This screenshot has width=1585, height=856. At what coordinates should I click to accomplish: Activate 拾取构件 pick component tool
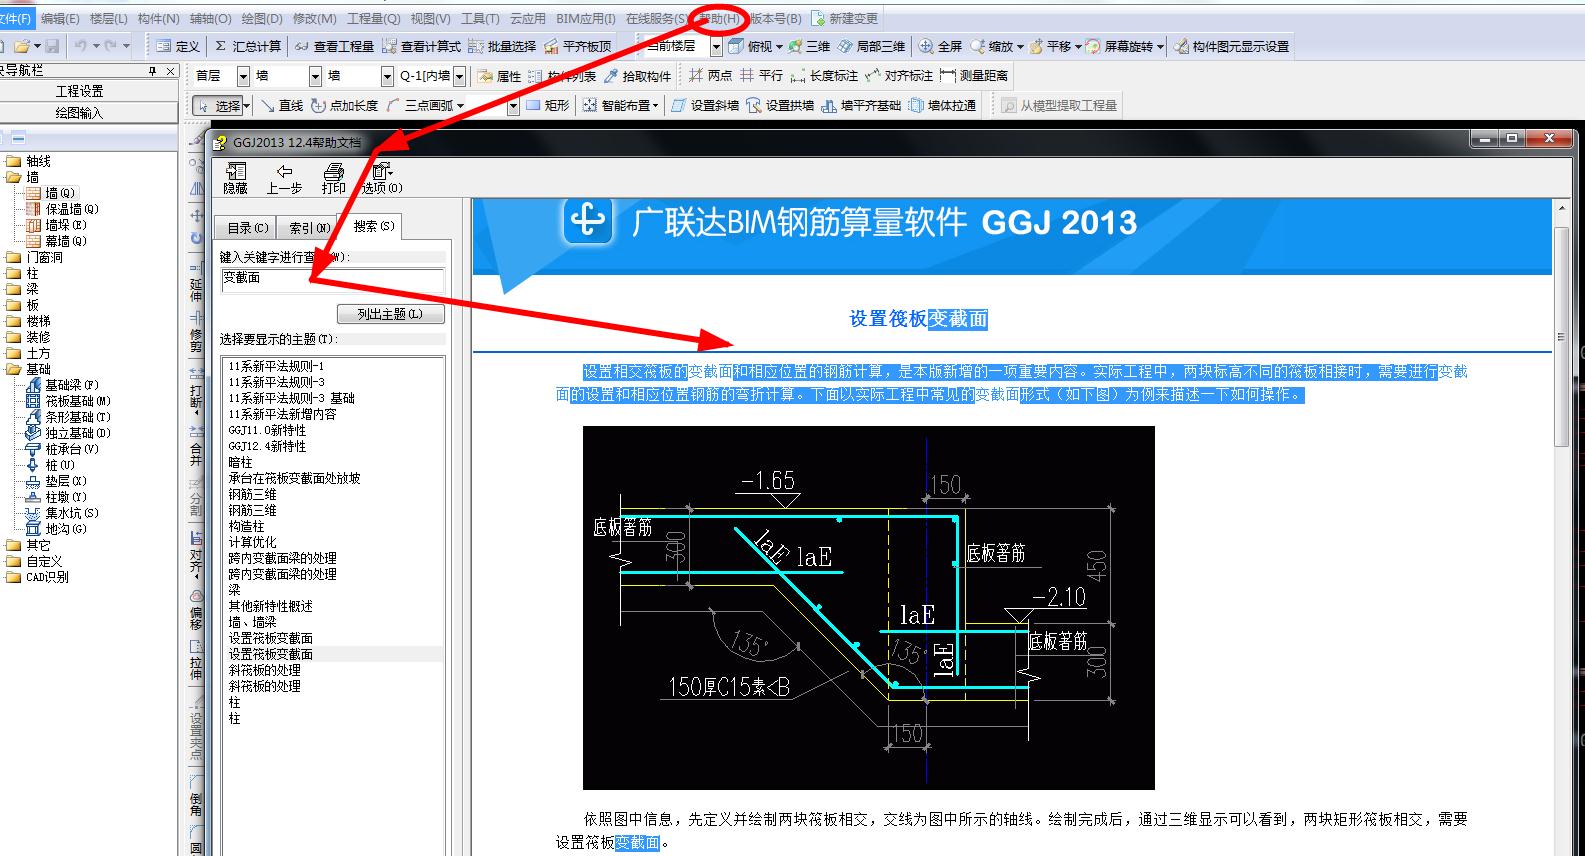click(636, 76)
